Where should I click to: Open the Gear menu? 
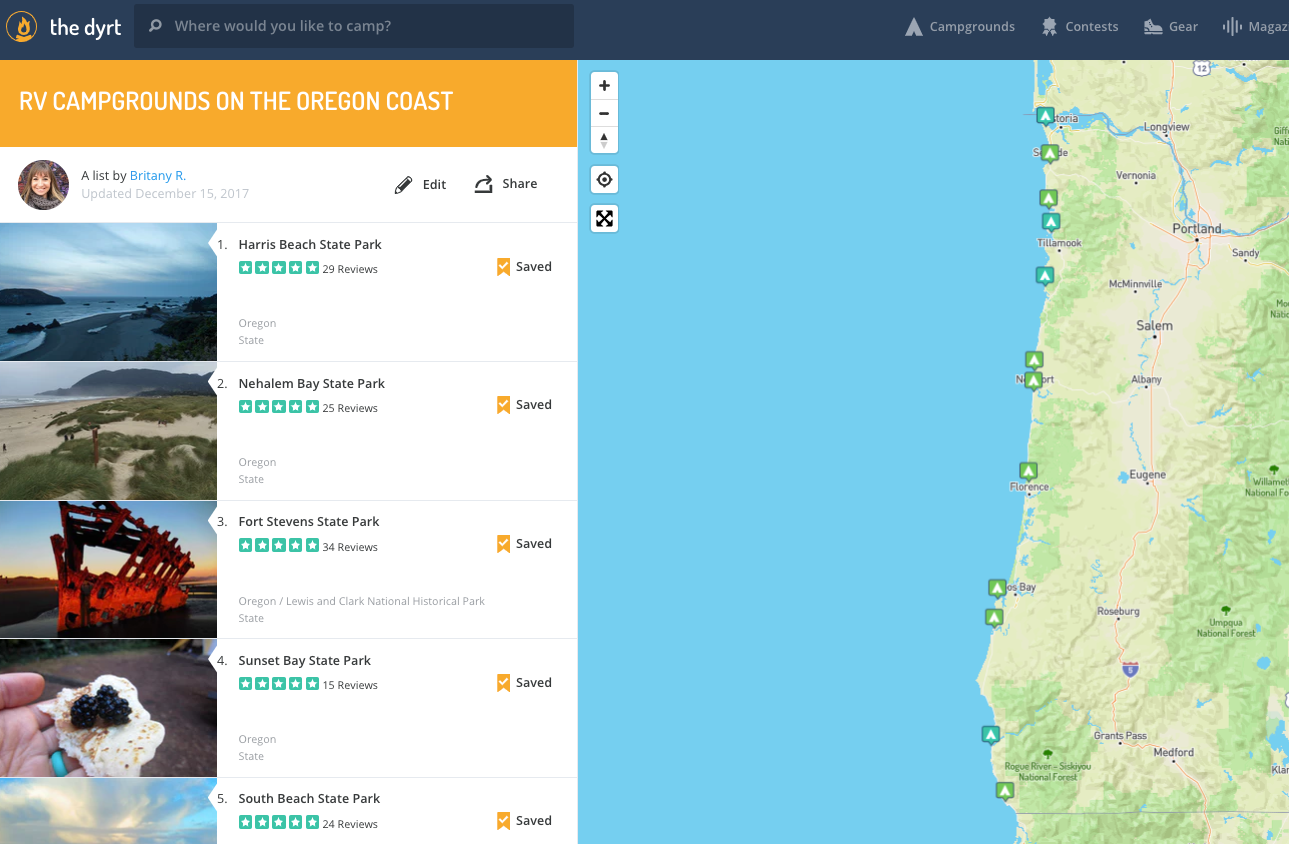click(1171, 27)
